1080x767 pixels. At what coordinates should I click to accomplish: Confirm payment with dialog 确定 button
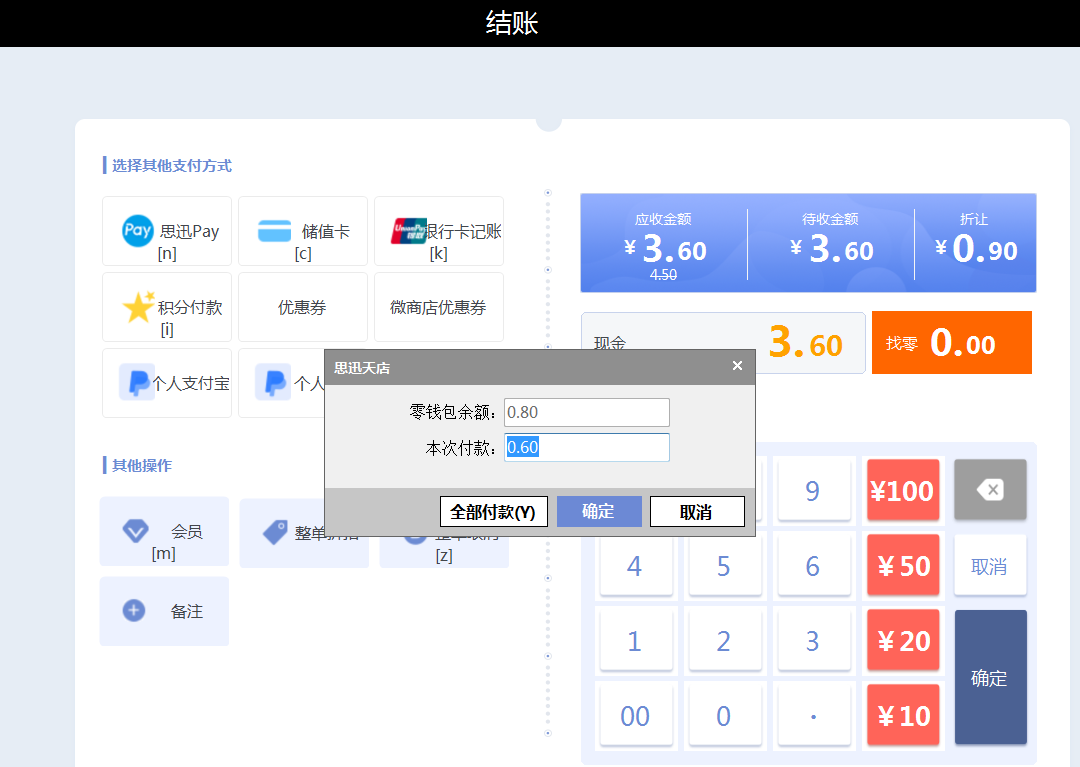point(598,512)
